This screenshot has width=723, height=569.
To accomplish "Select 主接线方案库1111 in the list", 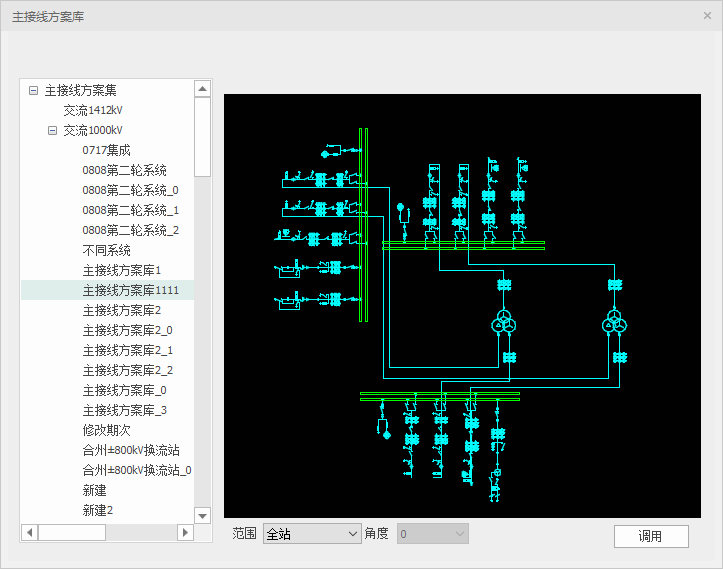I will pyautogui.click(x=137, y=290).
